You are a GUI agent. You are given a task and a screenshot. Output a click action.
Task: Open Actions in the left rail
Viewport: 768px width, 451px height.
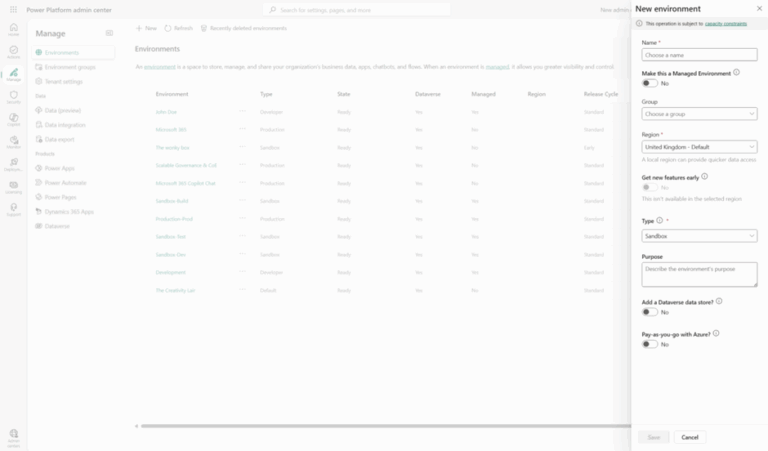(x=14, y=52)
